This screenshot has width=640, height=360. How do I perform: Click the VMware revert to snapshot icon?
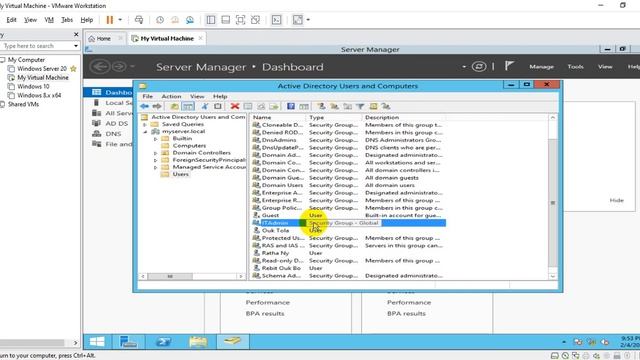point(175,20)
